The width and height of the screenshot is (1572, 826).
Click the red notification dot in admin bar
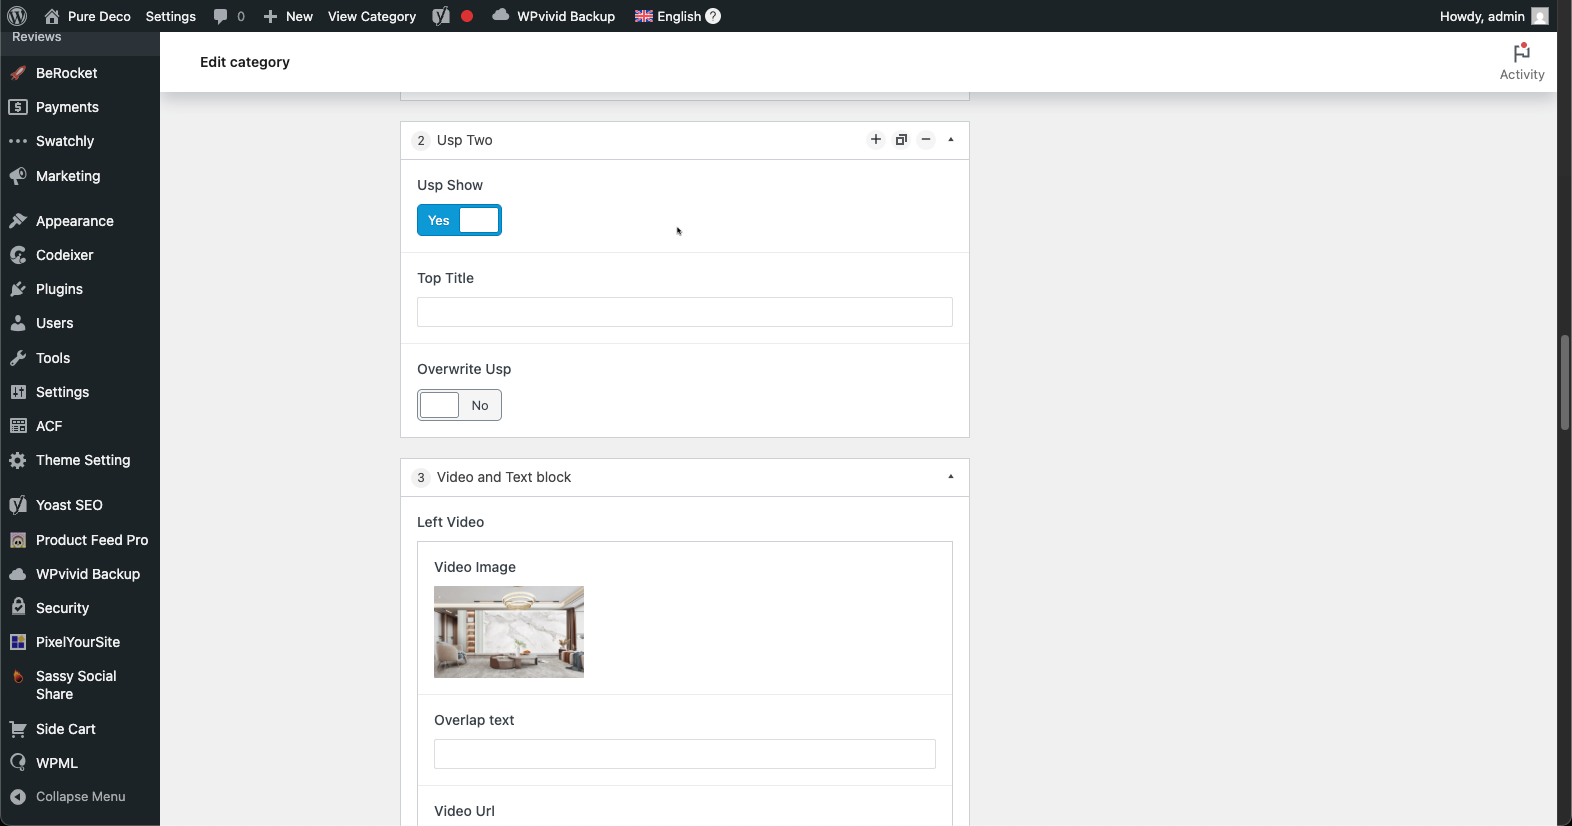tap(467, 16)
